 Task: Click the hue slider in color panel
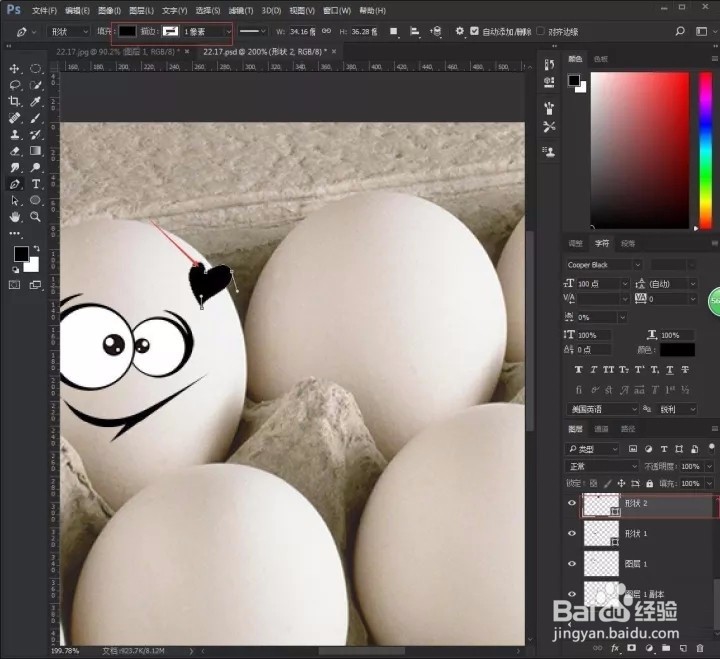coord(705,149)
